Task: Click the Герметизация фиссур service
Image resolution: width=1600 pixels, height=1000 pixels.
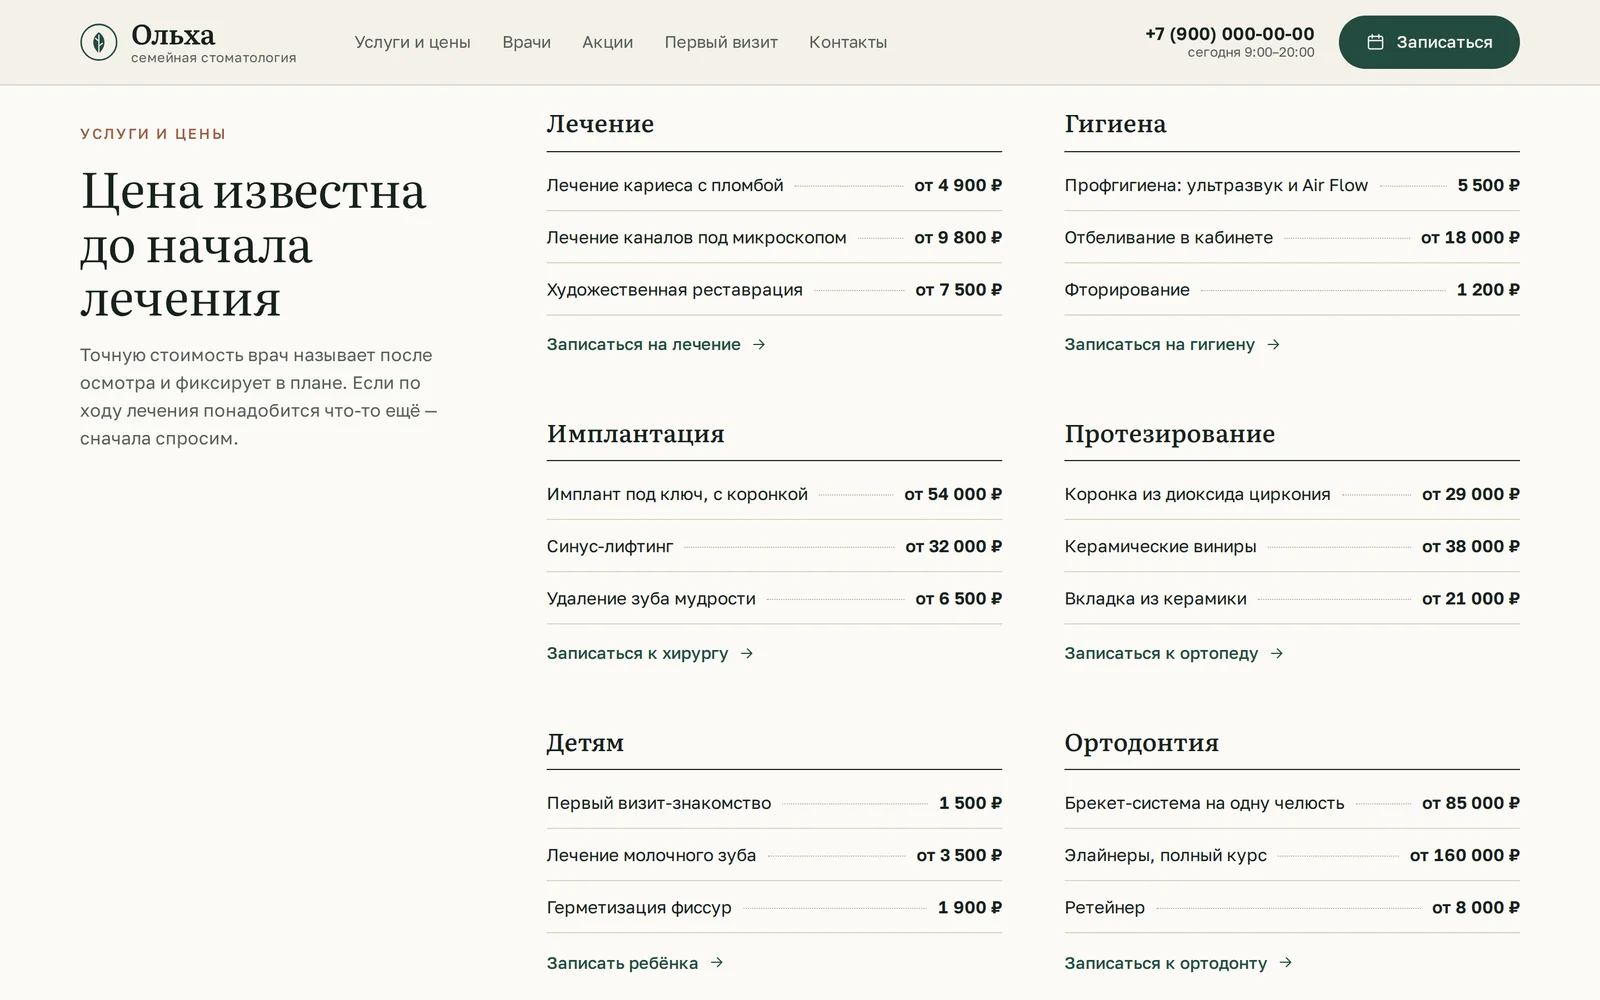Action: pyautogui.click(x=639, y=907)
